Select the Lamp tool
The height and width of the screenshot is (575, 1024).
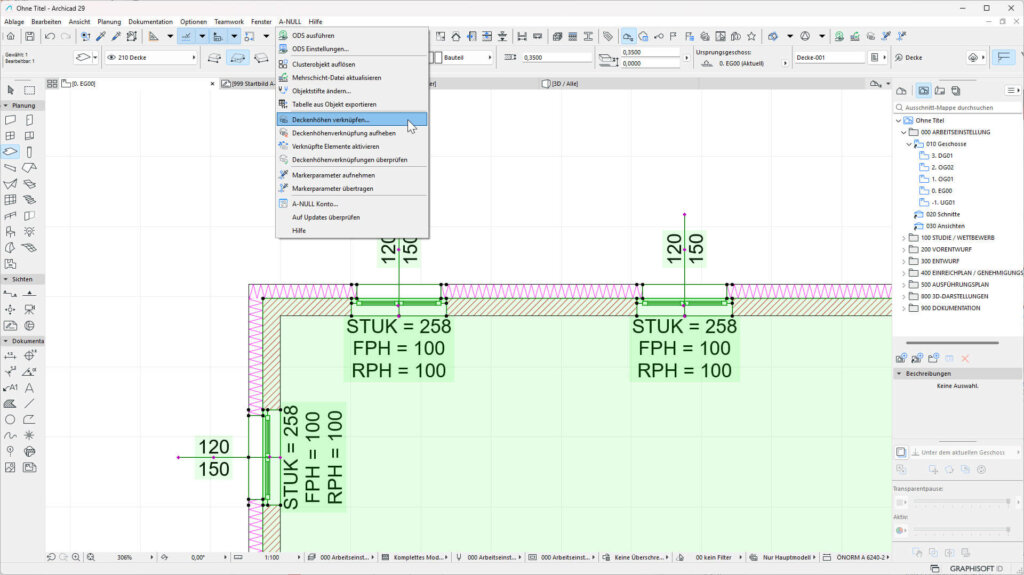(x=29, y=232)
